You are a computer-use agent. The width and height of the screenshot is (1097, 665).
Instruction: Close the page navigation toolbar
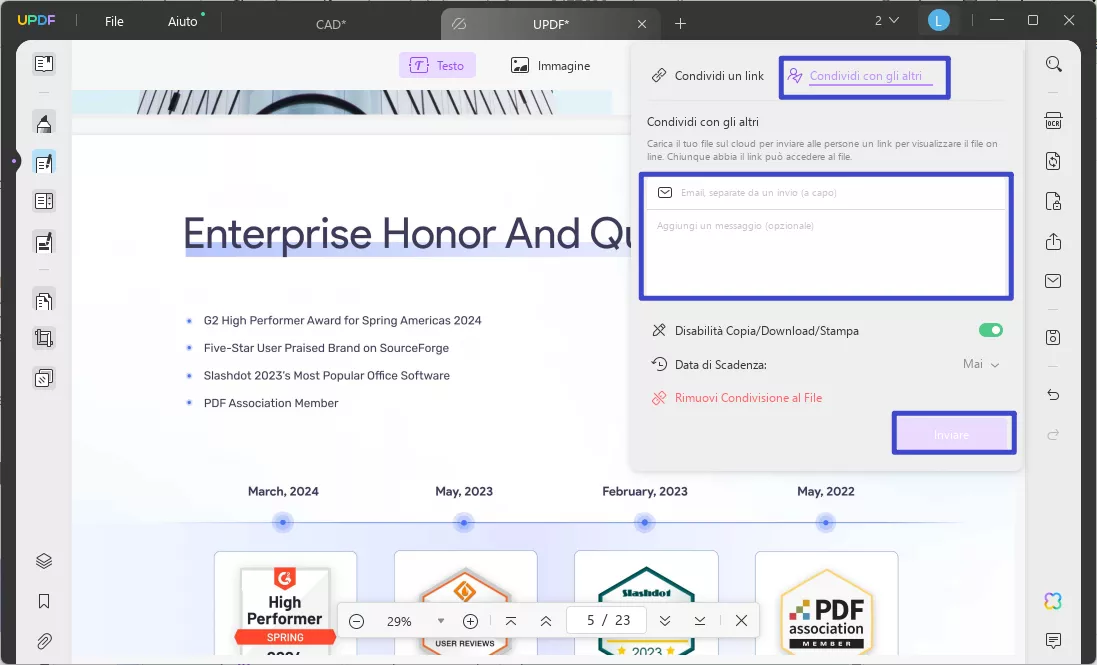coord(742,621)
